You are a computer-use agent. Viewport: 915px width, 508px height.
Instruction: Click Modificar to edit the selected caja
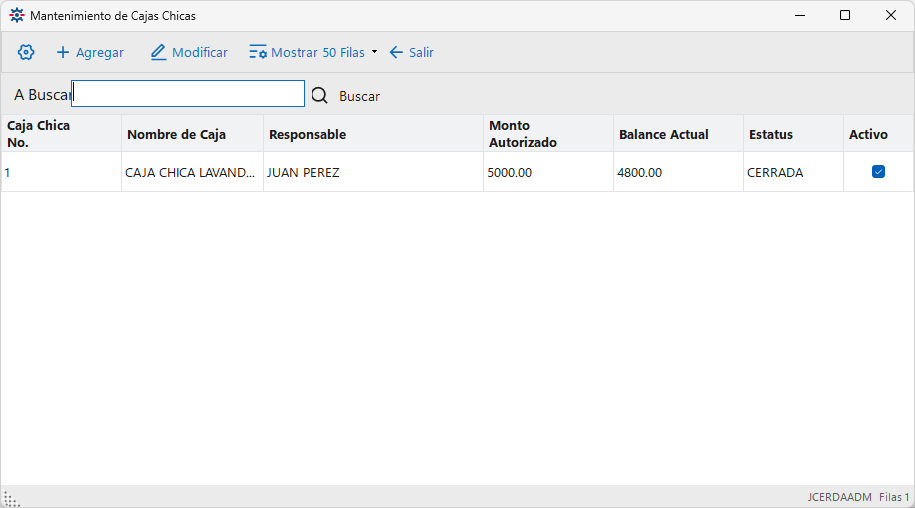pyautogui.click(x=189, y=52)
